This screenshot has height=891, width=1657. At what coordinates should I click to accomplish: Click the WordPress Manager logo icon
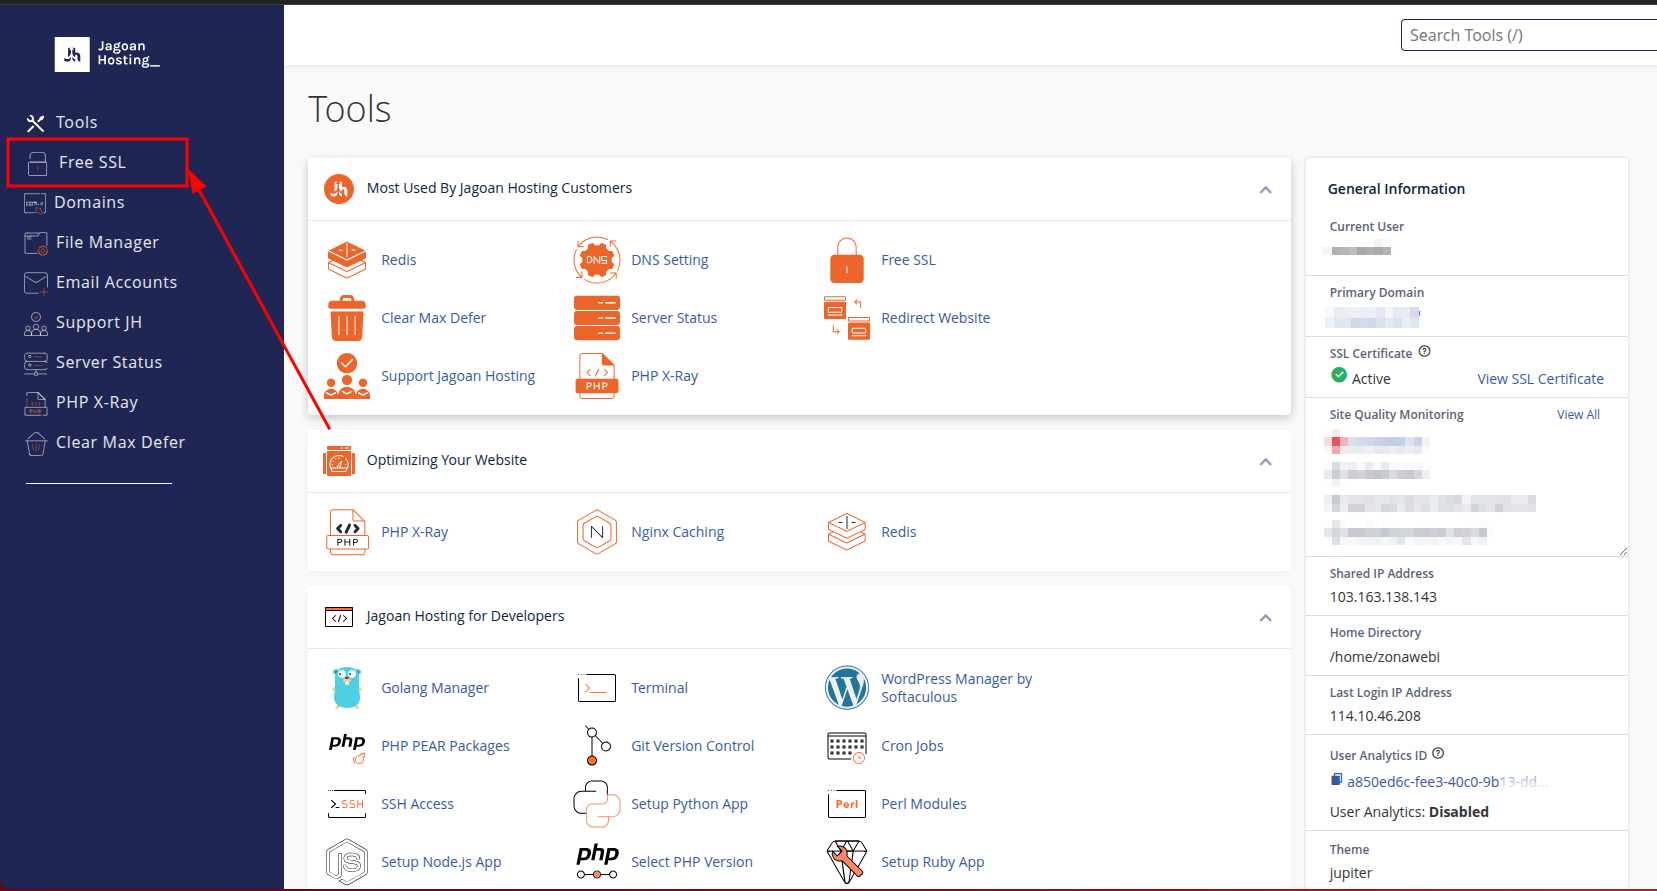click(x=846, y=688)
